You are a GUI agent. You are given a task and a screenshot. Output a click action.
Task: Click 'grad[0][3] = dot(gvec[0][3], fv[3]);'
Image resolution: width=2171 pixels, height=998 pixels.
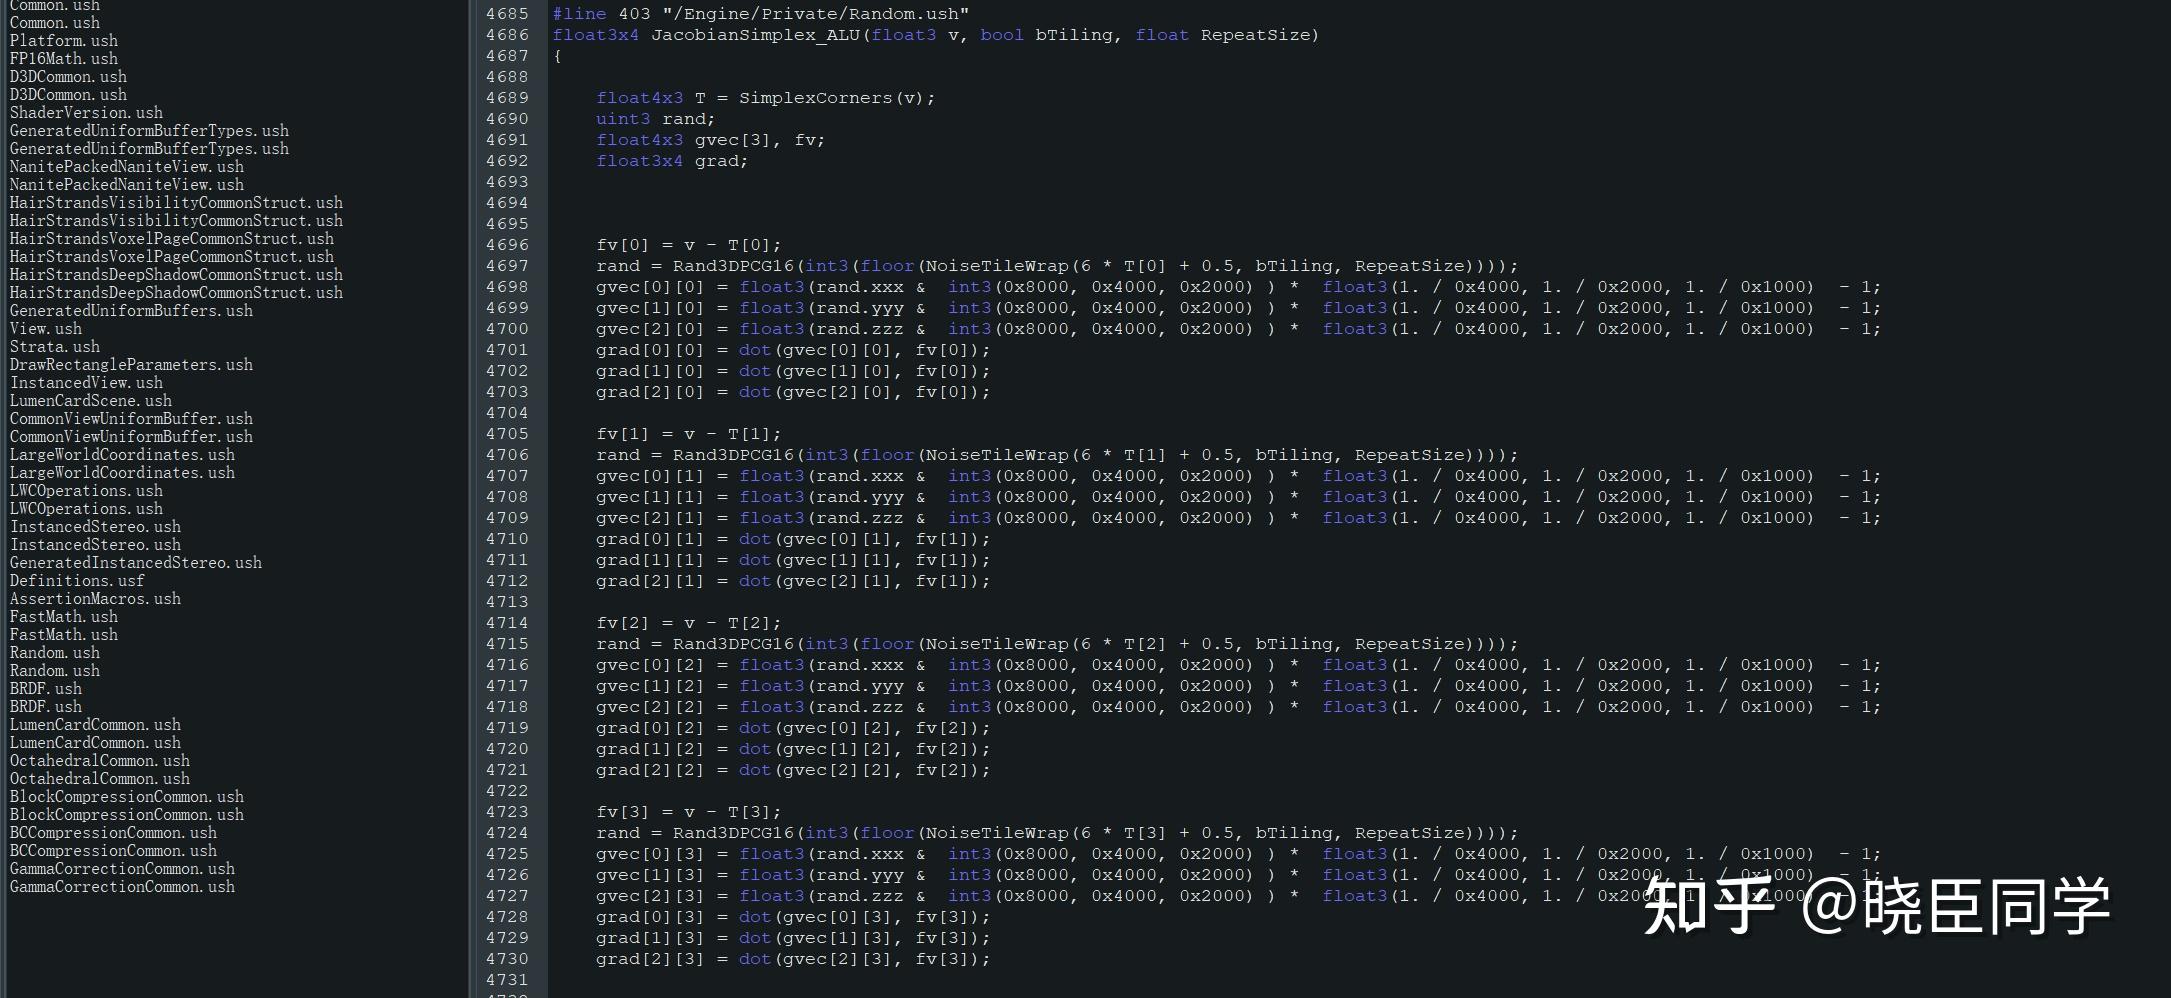pos(794,917)
